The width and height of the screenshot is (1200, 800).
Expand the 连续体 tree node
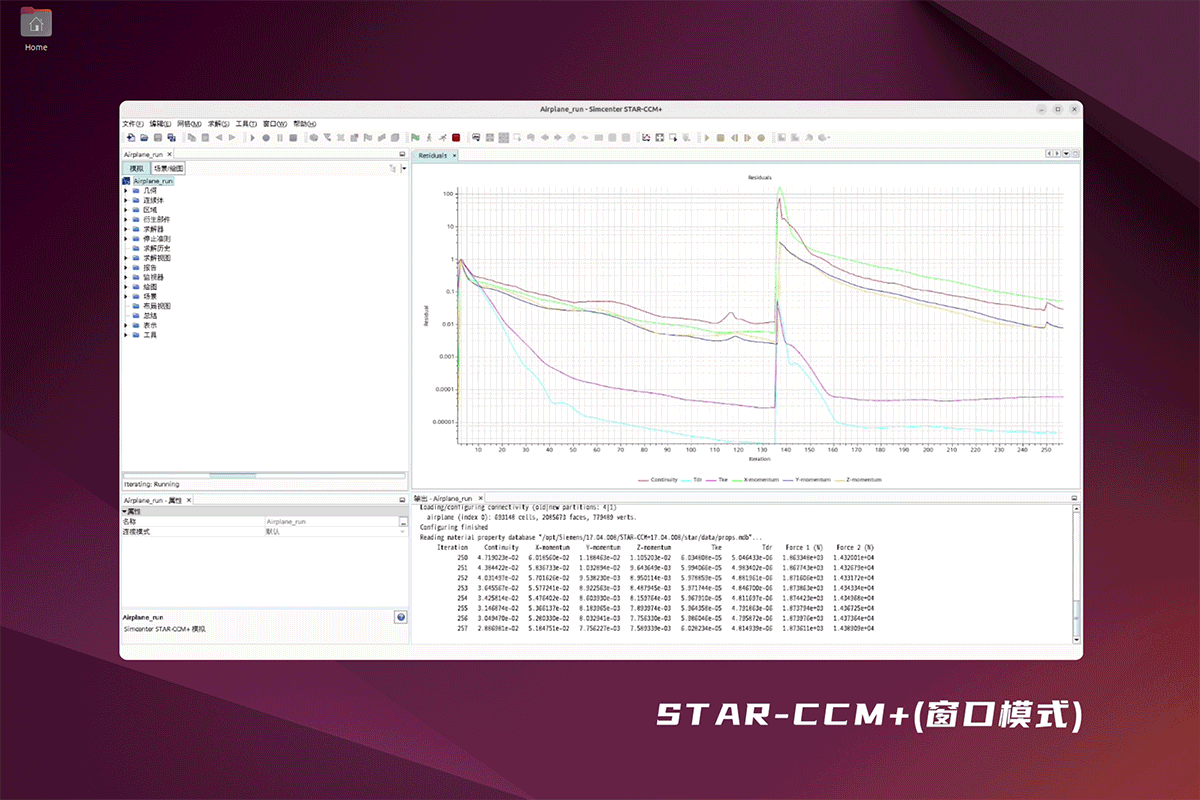(x=126, y=200)
